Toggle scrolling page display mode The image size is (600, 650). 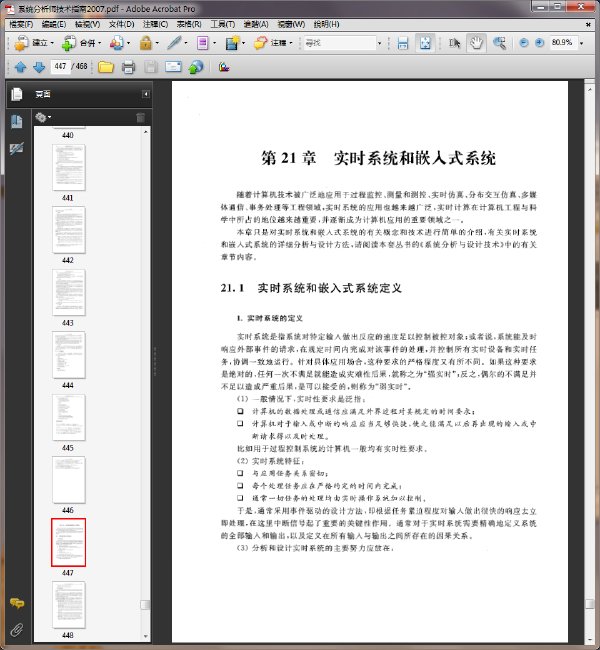click(403, 43)
